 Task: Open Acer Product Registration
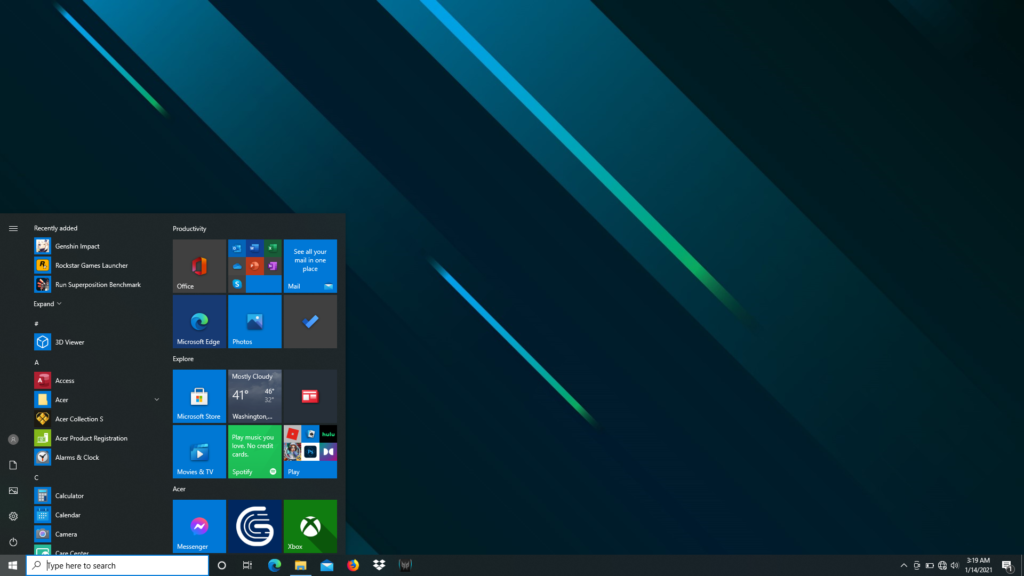click(x=97, y=438)
